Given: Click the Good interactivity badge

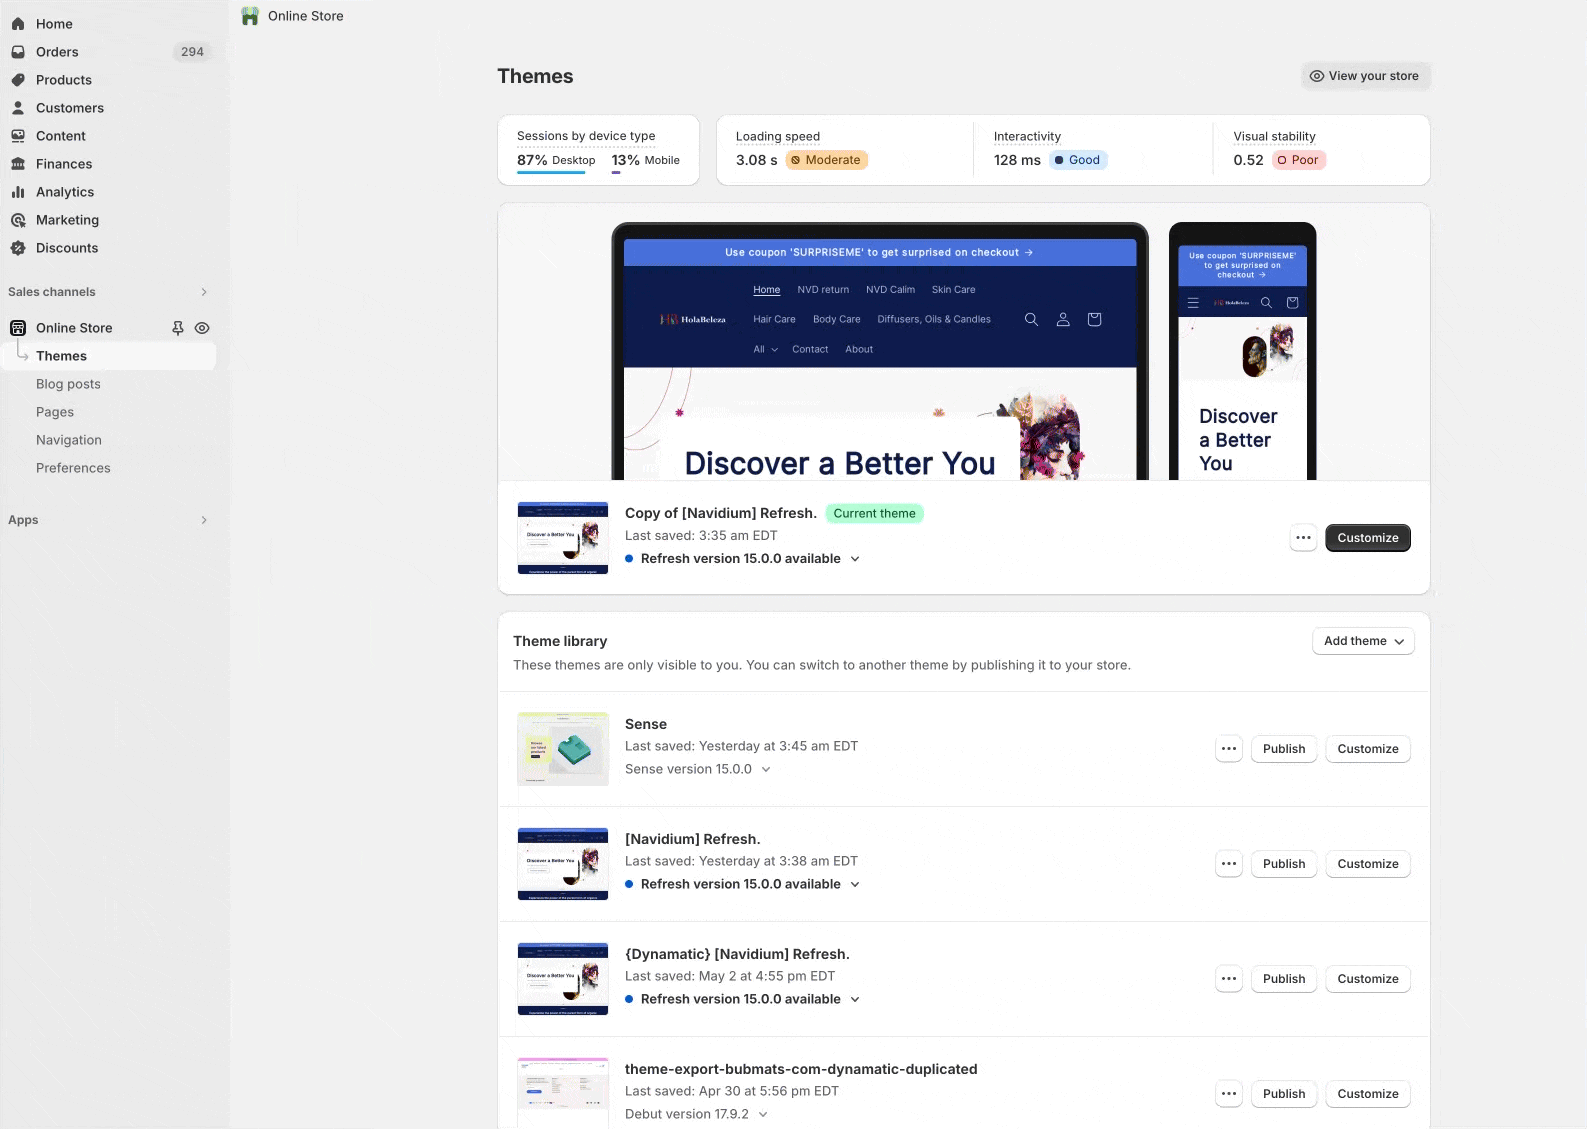Looking at the screenshot, I should 1078,160.
